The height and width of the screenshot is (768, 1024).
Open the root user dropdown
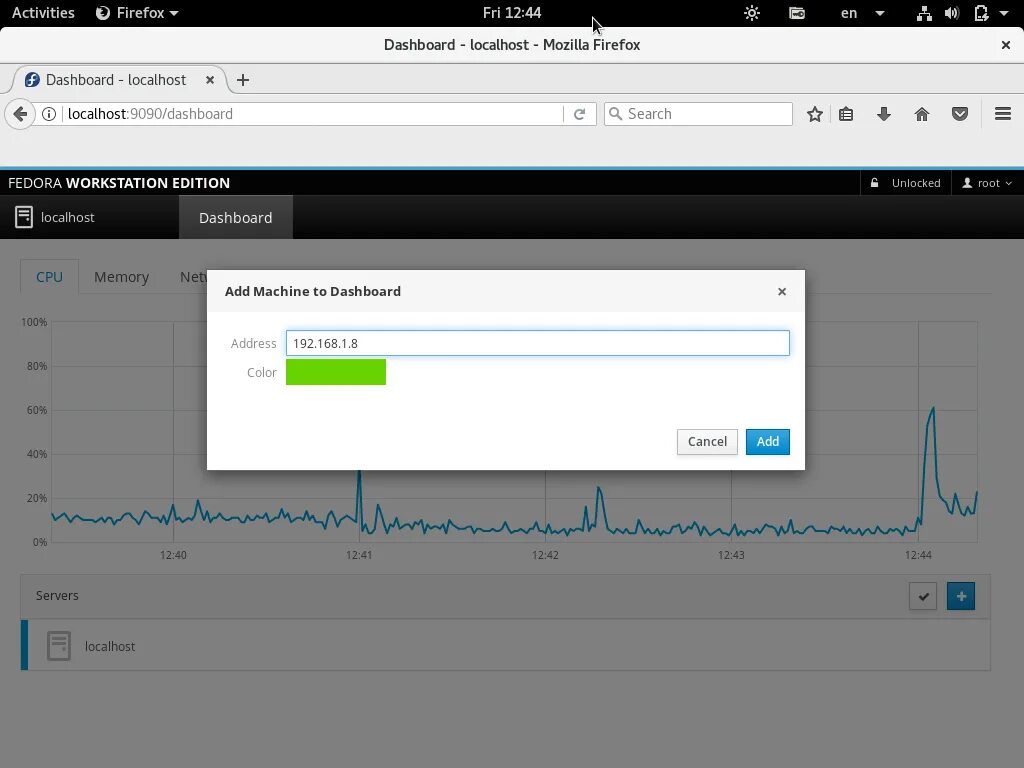point(987,184)
